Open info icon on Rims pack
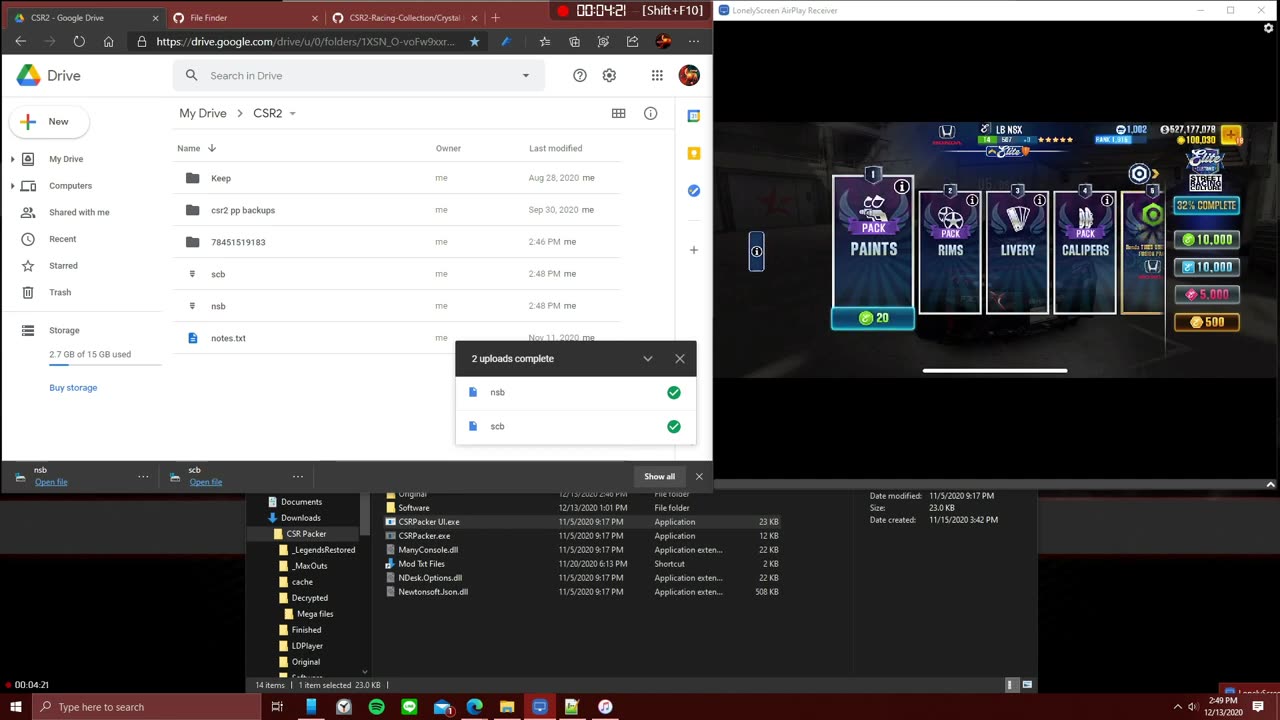1280x720 pixels. click(x=972, y=200)
